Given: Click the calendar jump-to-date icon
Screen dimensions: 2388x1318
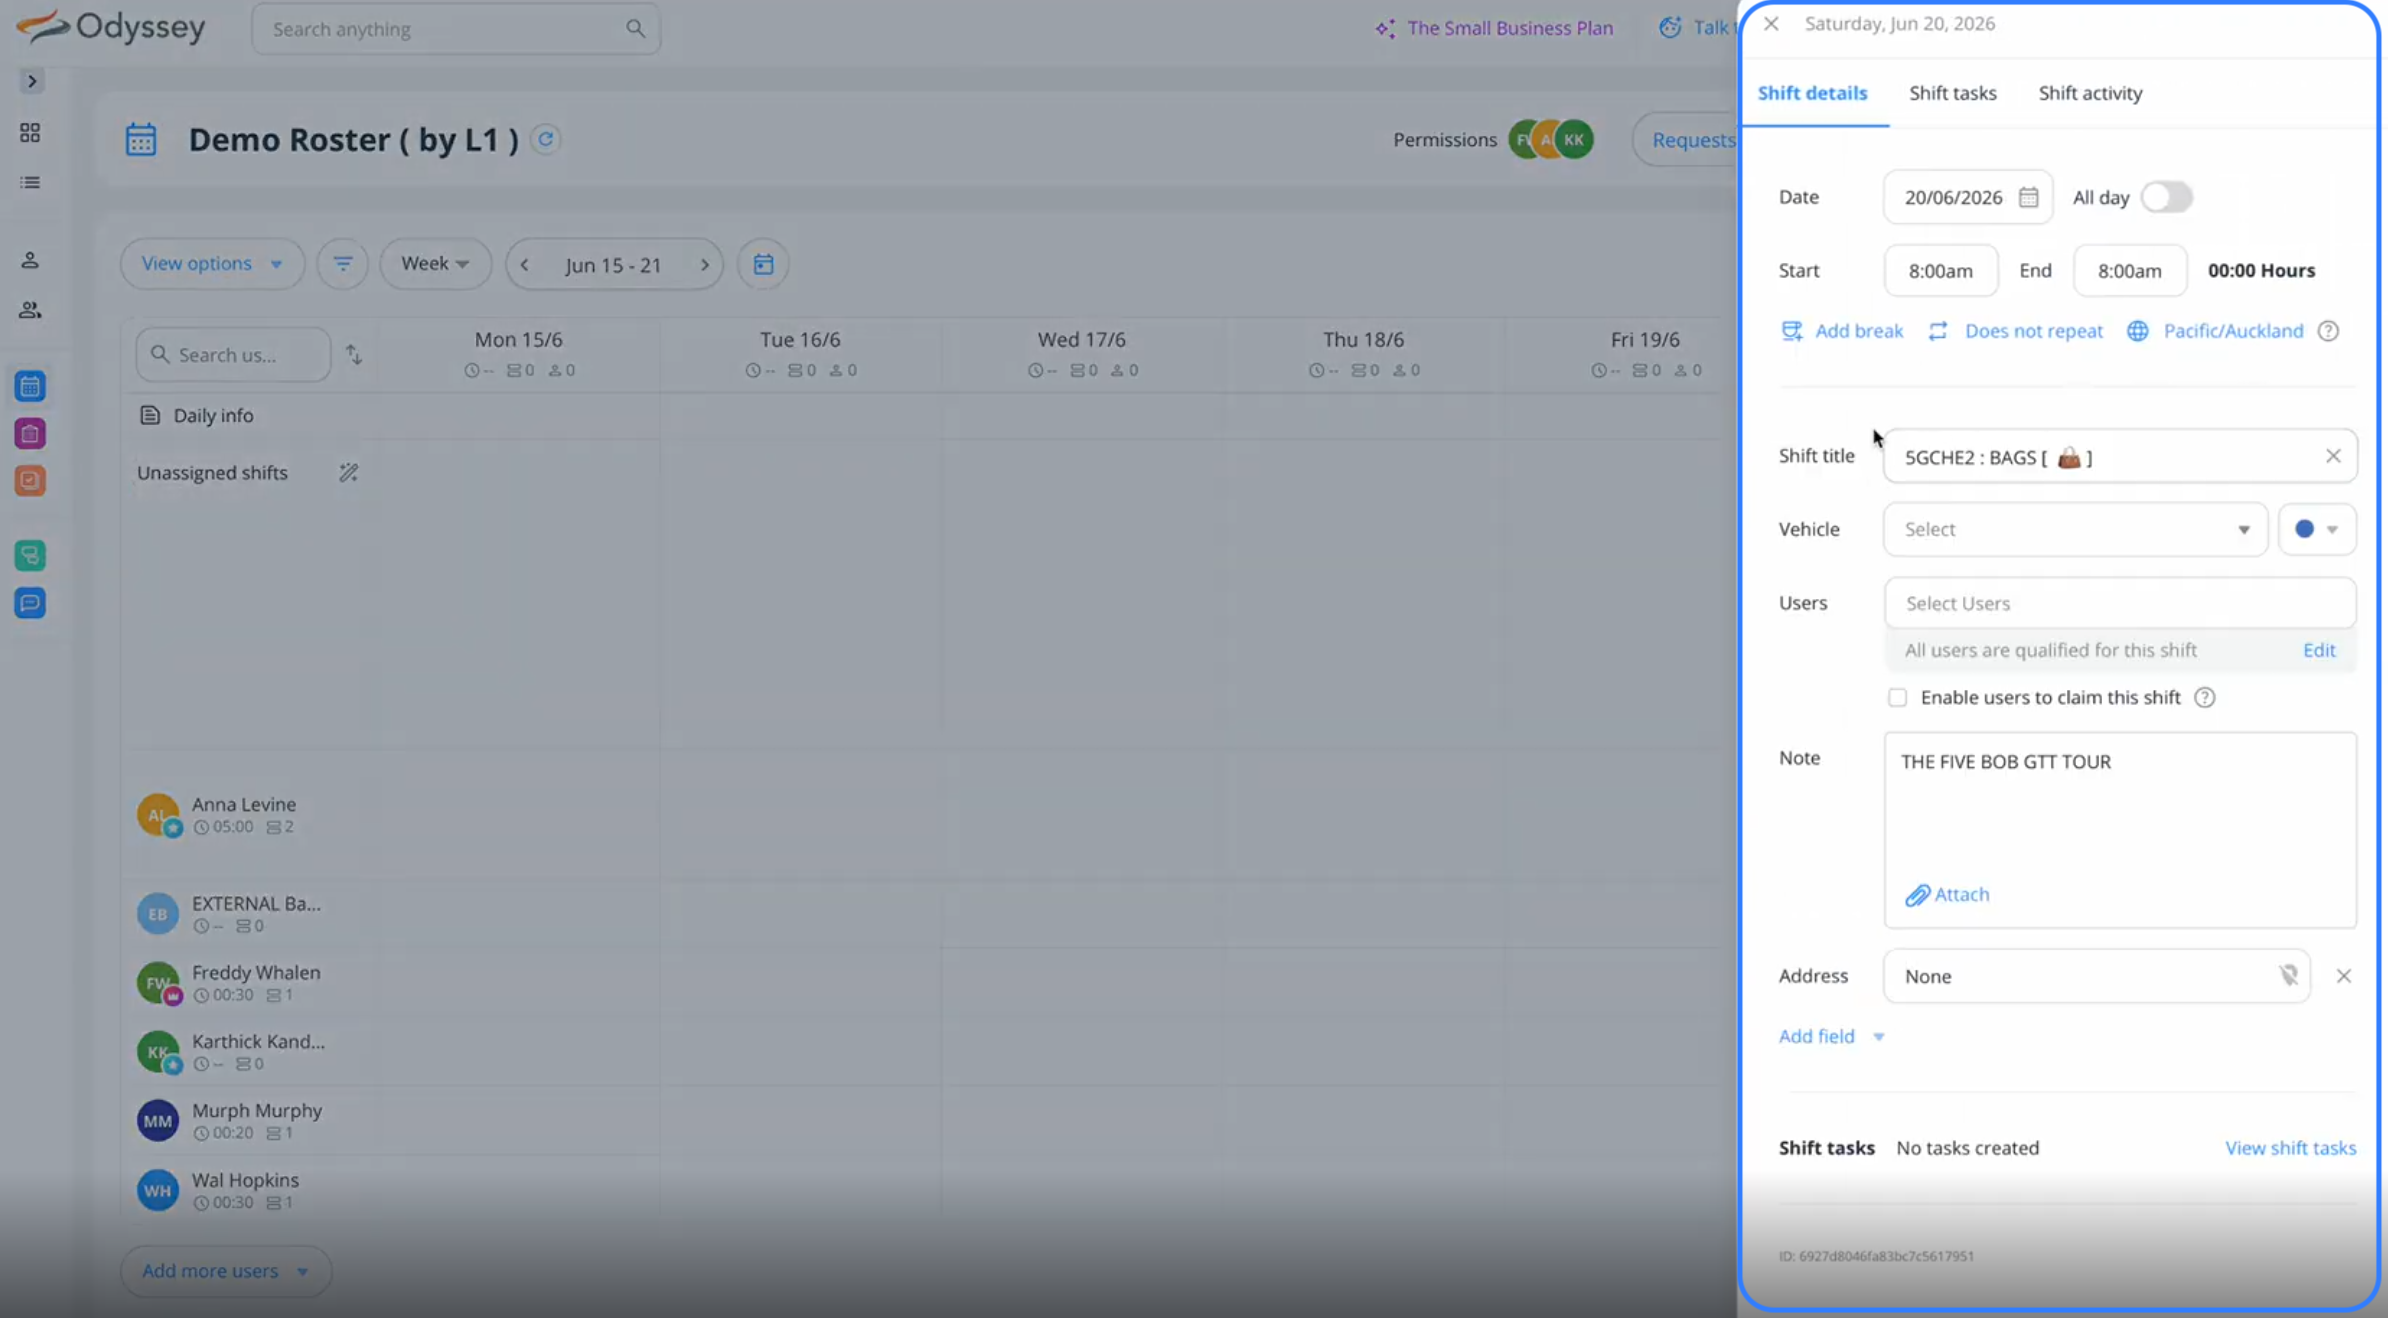Looking at the screenshot, I should click(763, 264).
